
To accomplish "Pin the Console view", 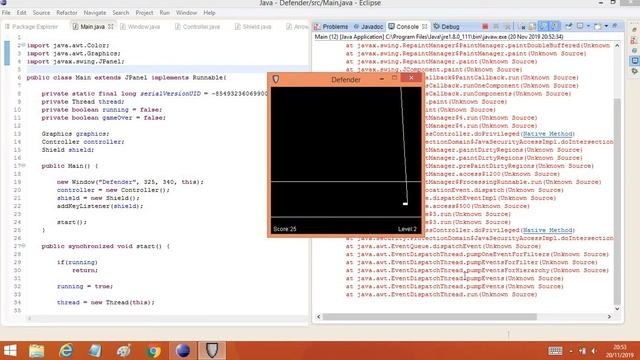I will tap(568, 26).
